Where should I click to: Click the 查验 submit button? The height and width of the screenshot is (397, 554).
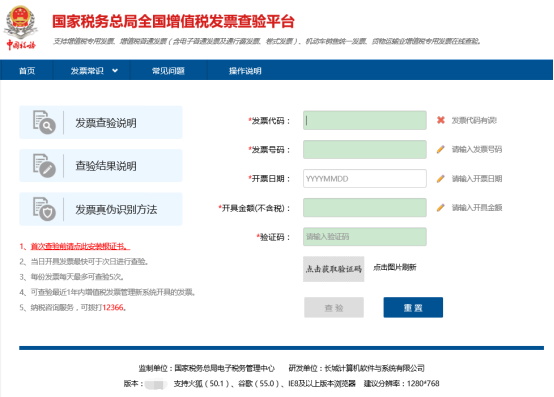pos(334,308)
